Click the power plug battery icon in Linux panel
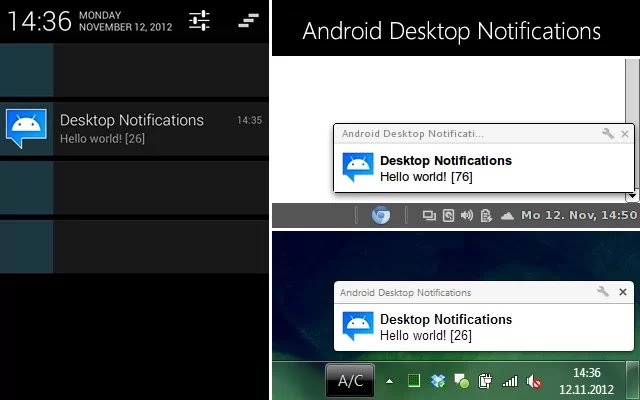Image resolution: width=640 pixels, height=400 pixels. point(486,215)
